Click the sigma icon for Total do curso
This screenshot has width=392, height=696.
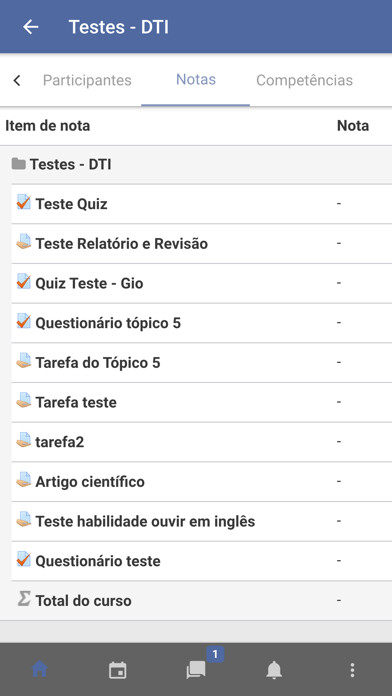pos(24,599)
